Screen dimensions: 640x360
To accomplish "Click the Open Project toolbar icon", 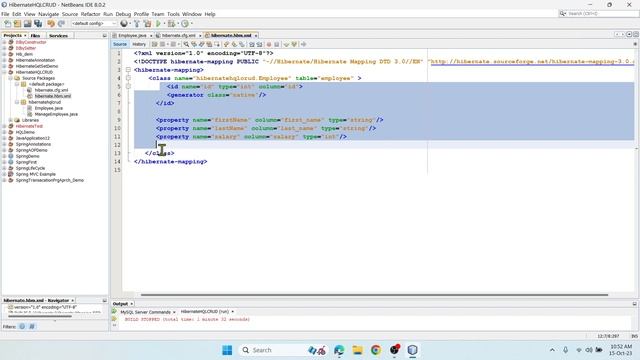I will pos(28,24).
